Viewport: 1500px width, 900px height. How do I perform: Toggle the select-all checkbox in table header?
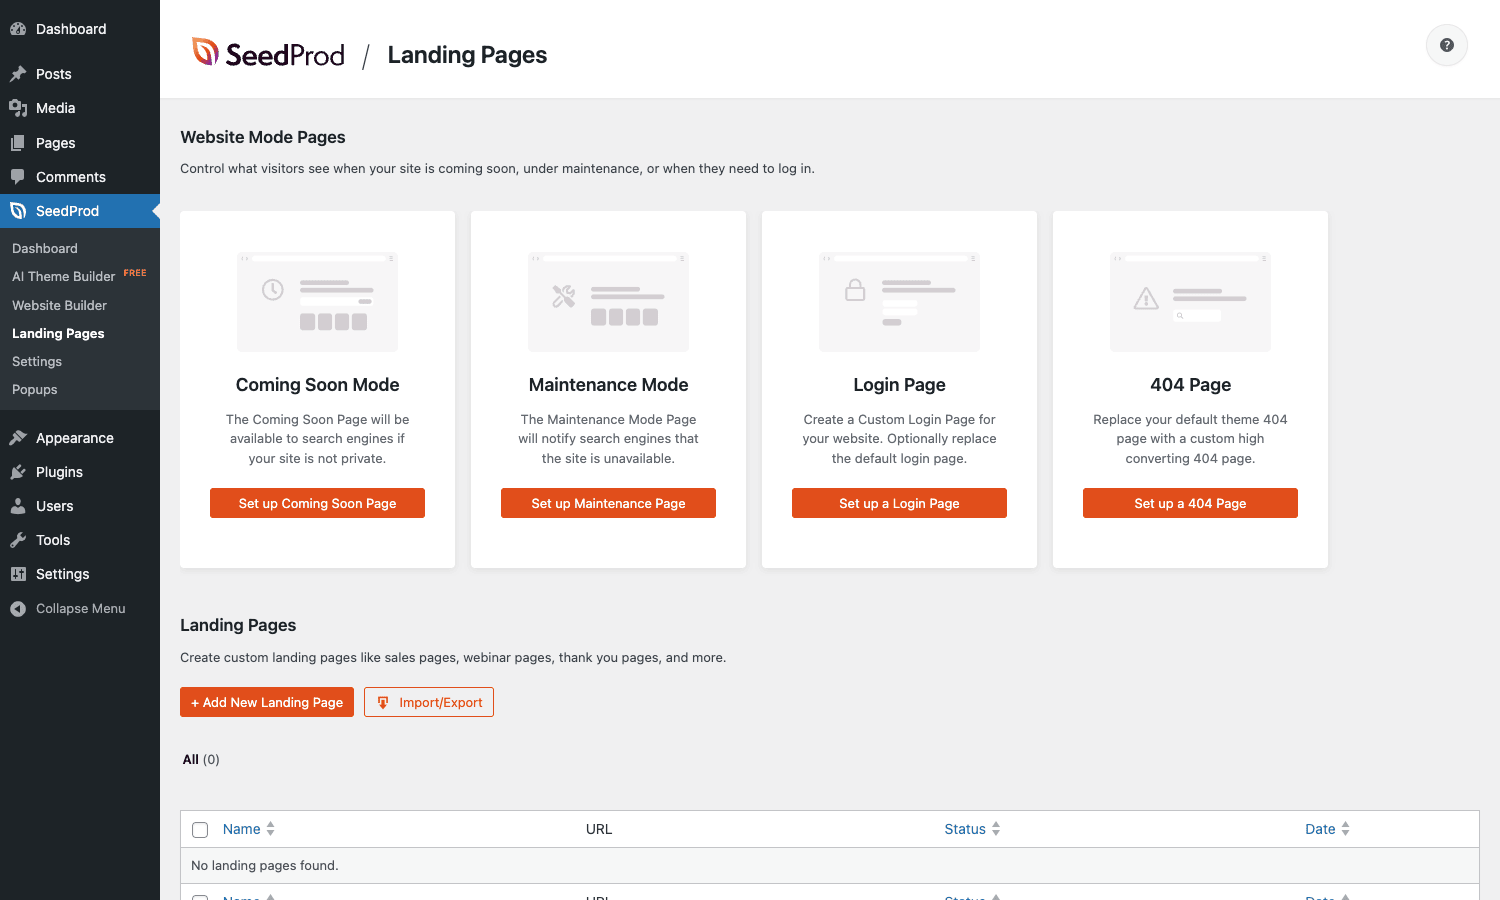coord(200,830)
